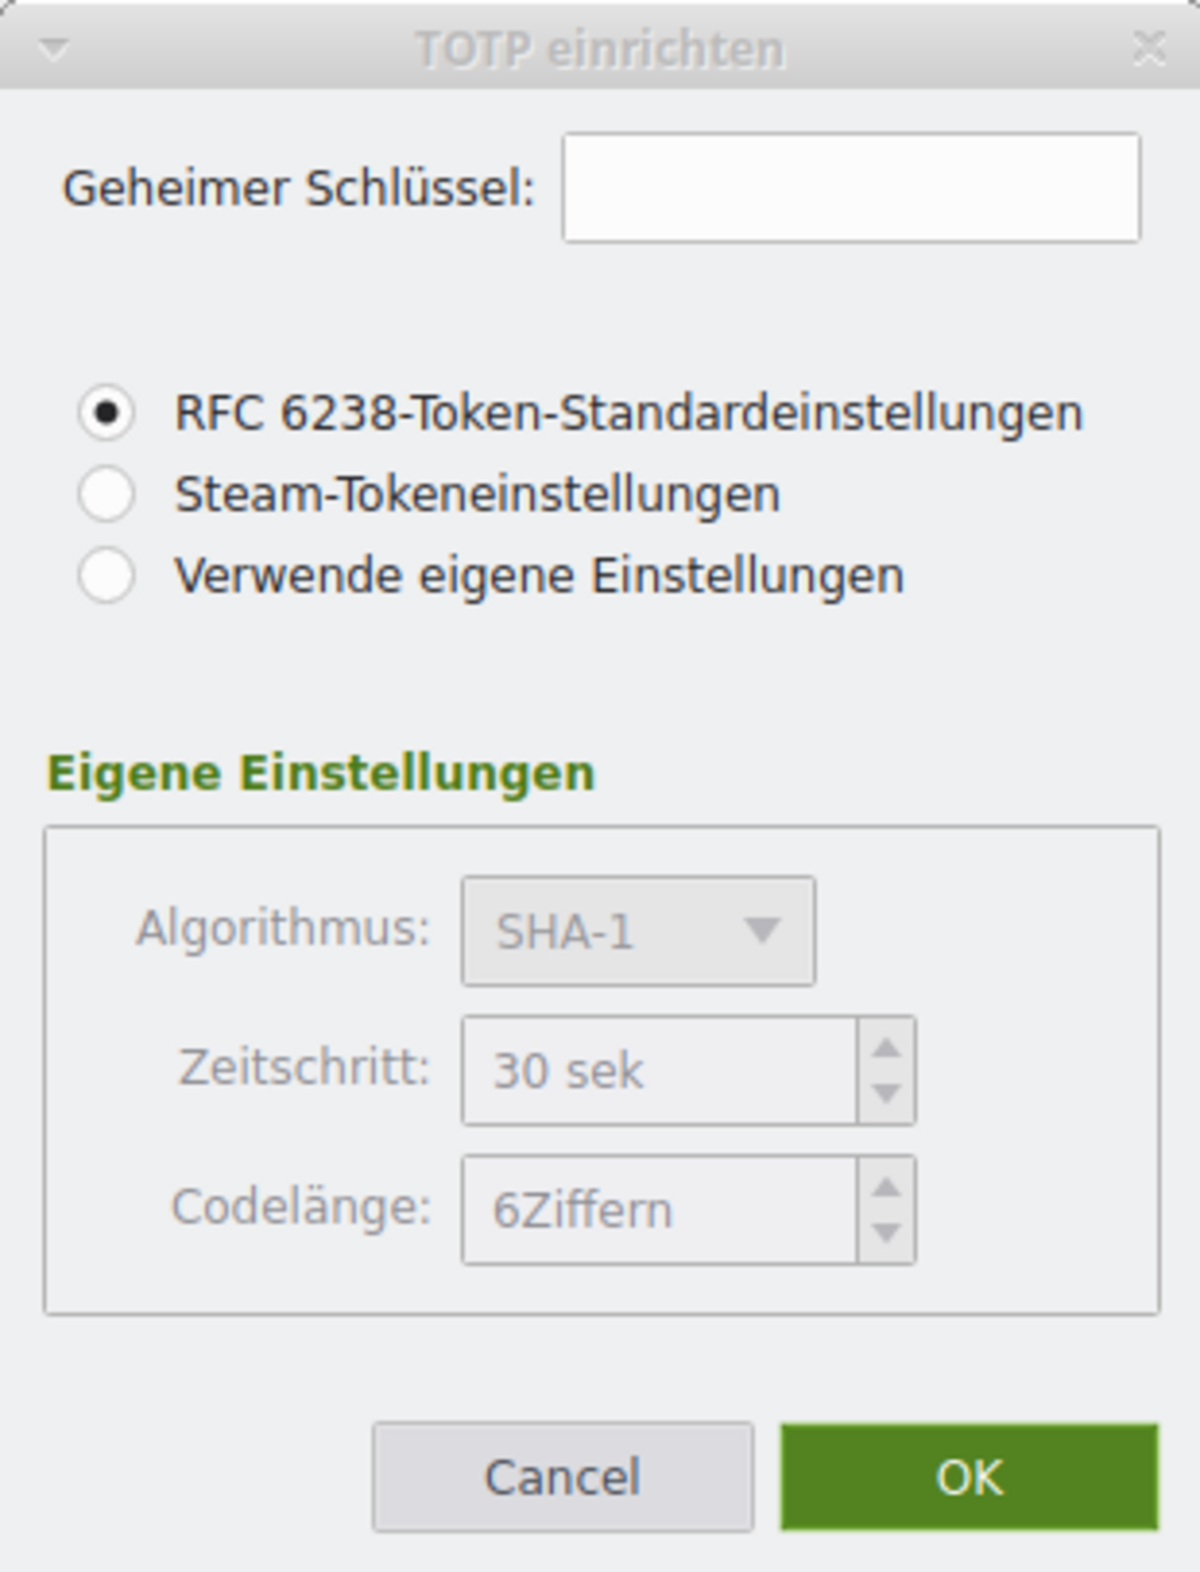The width and height of the screenshot is (1200, 1572).
Task: Click the Geheimer Schlüssel label
Action: (x=299, y=188)
